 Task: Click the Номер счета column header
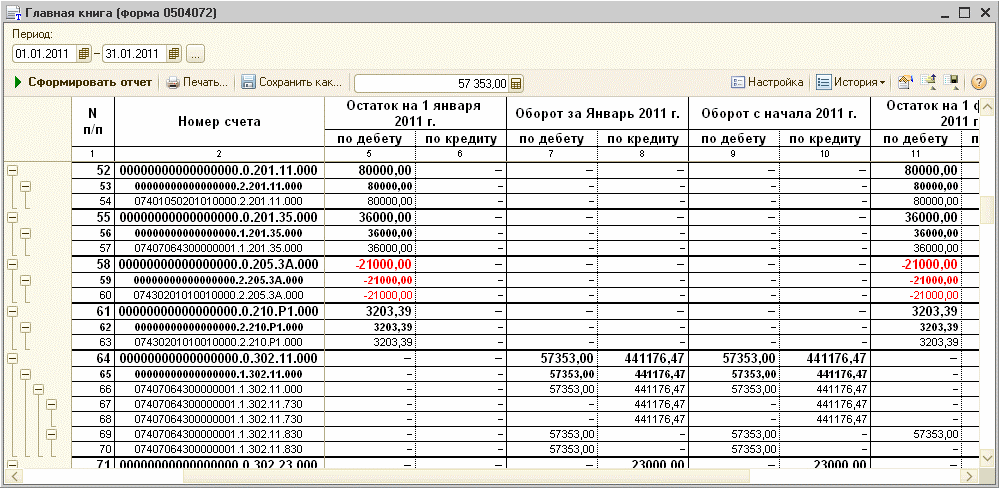point(219,122)
